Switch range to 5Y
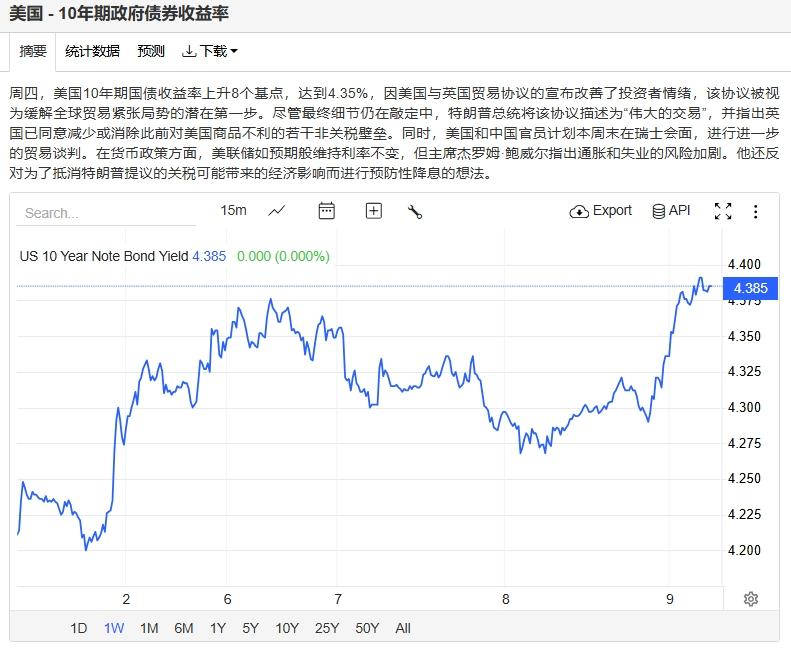791x648 pixels. click(250, 628)
